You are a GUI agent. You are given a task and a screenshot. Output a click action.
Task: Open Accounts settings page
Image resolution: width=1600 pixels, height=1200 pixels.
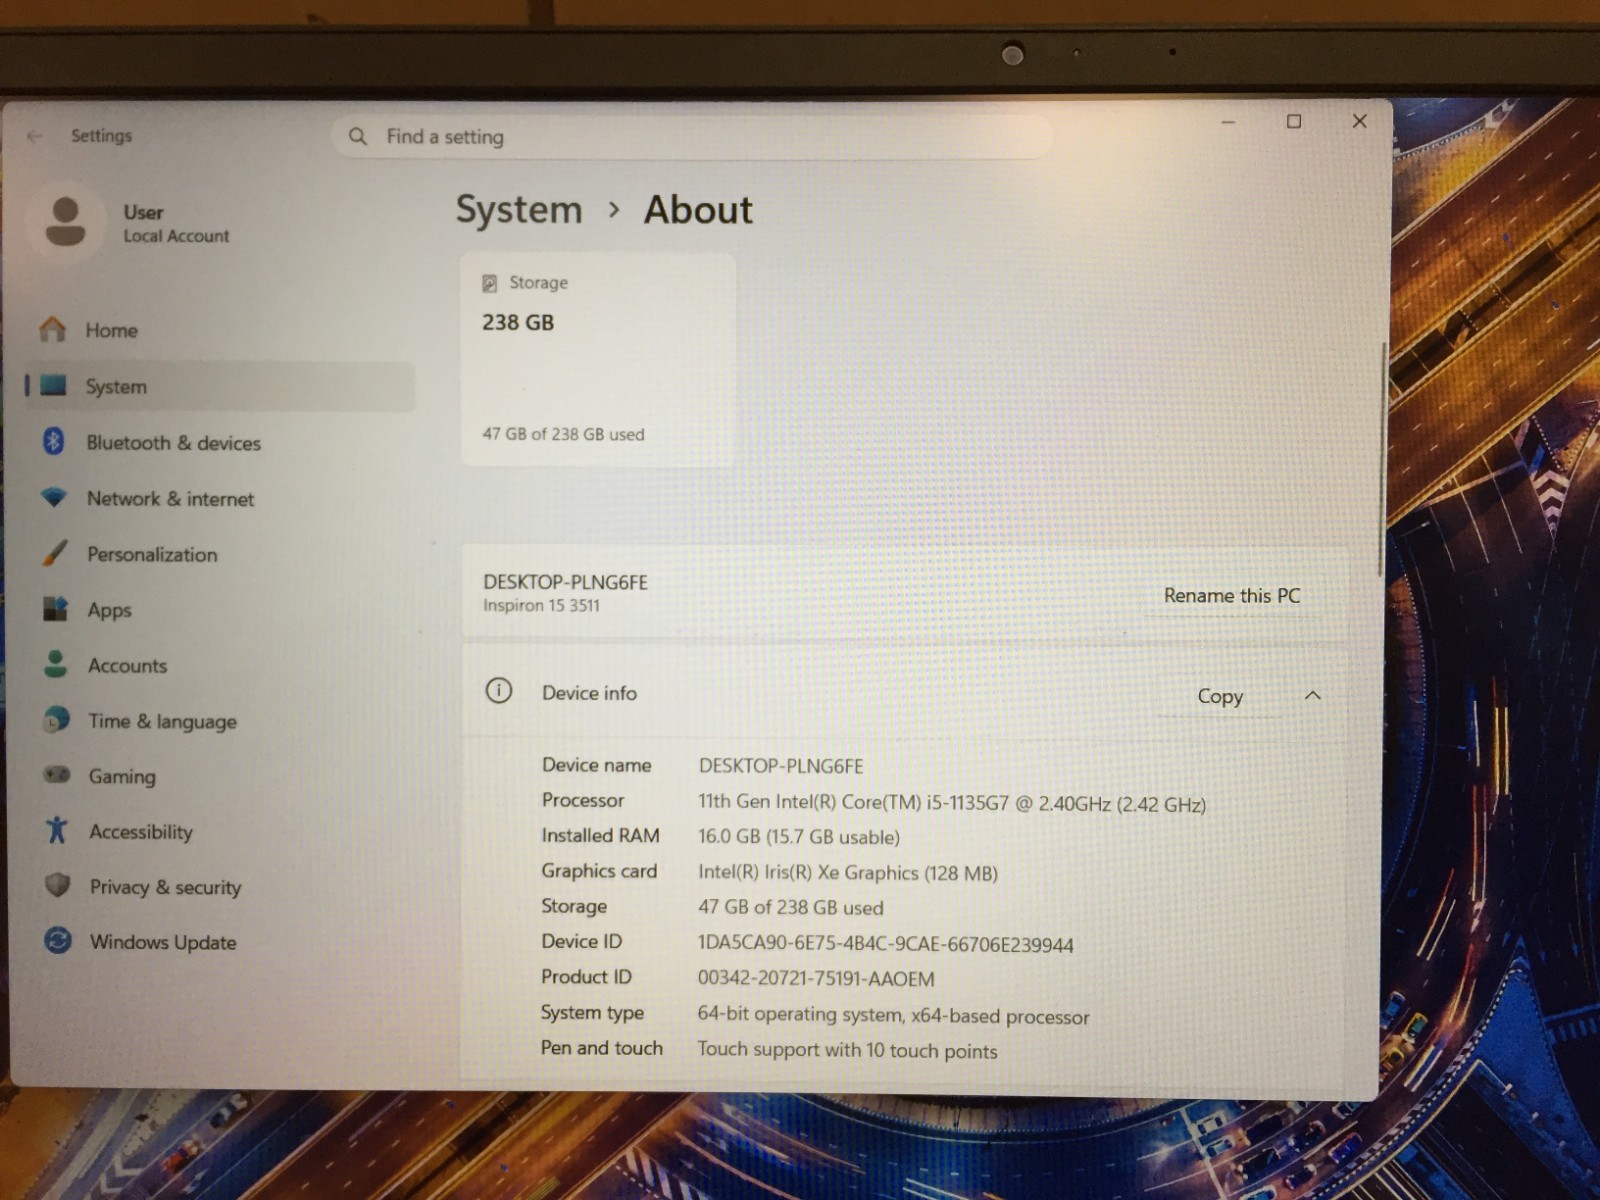[x=220, y=665]
